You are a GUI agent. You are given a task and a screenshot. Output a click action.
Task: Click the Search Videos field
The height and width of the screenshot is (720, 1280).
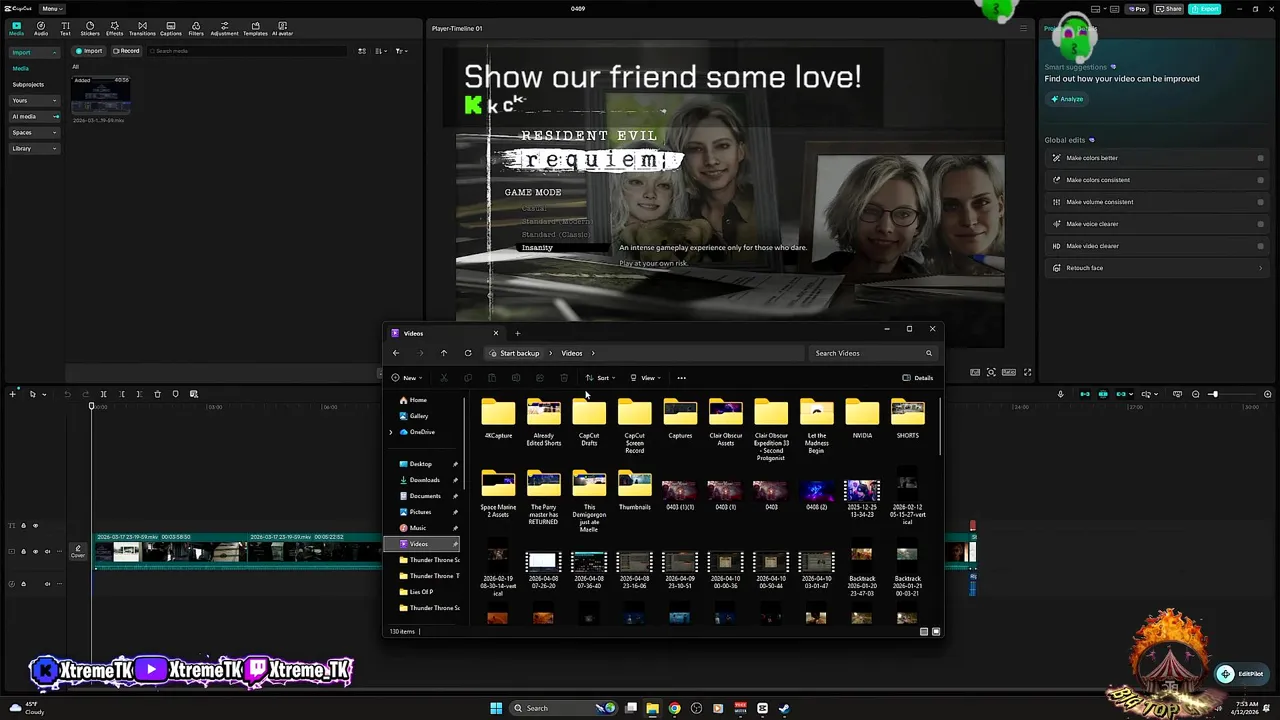click(872, 353)
